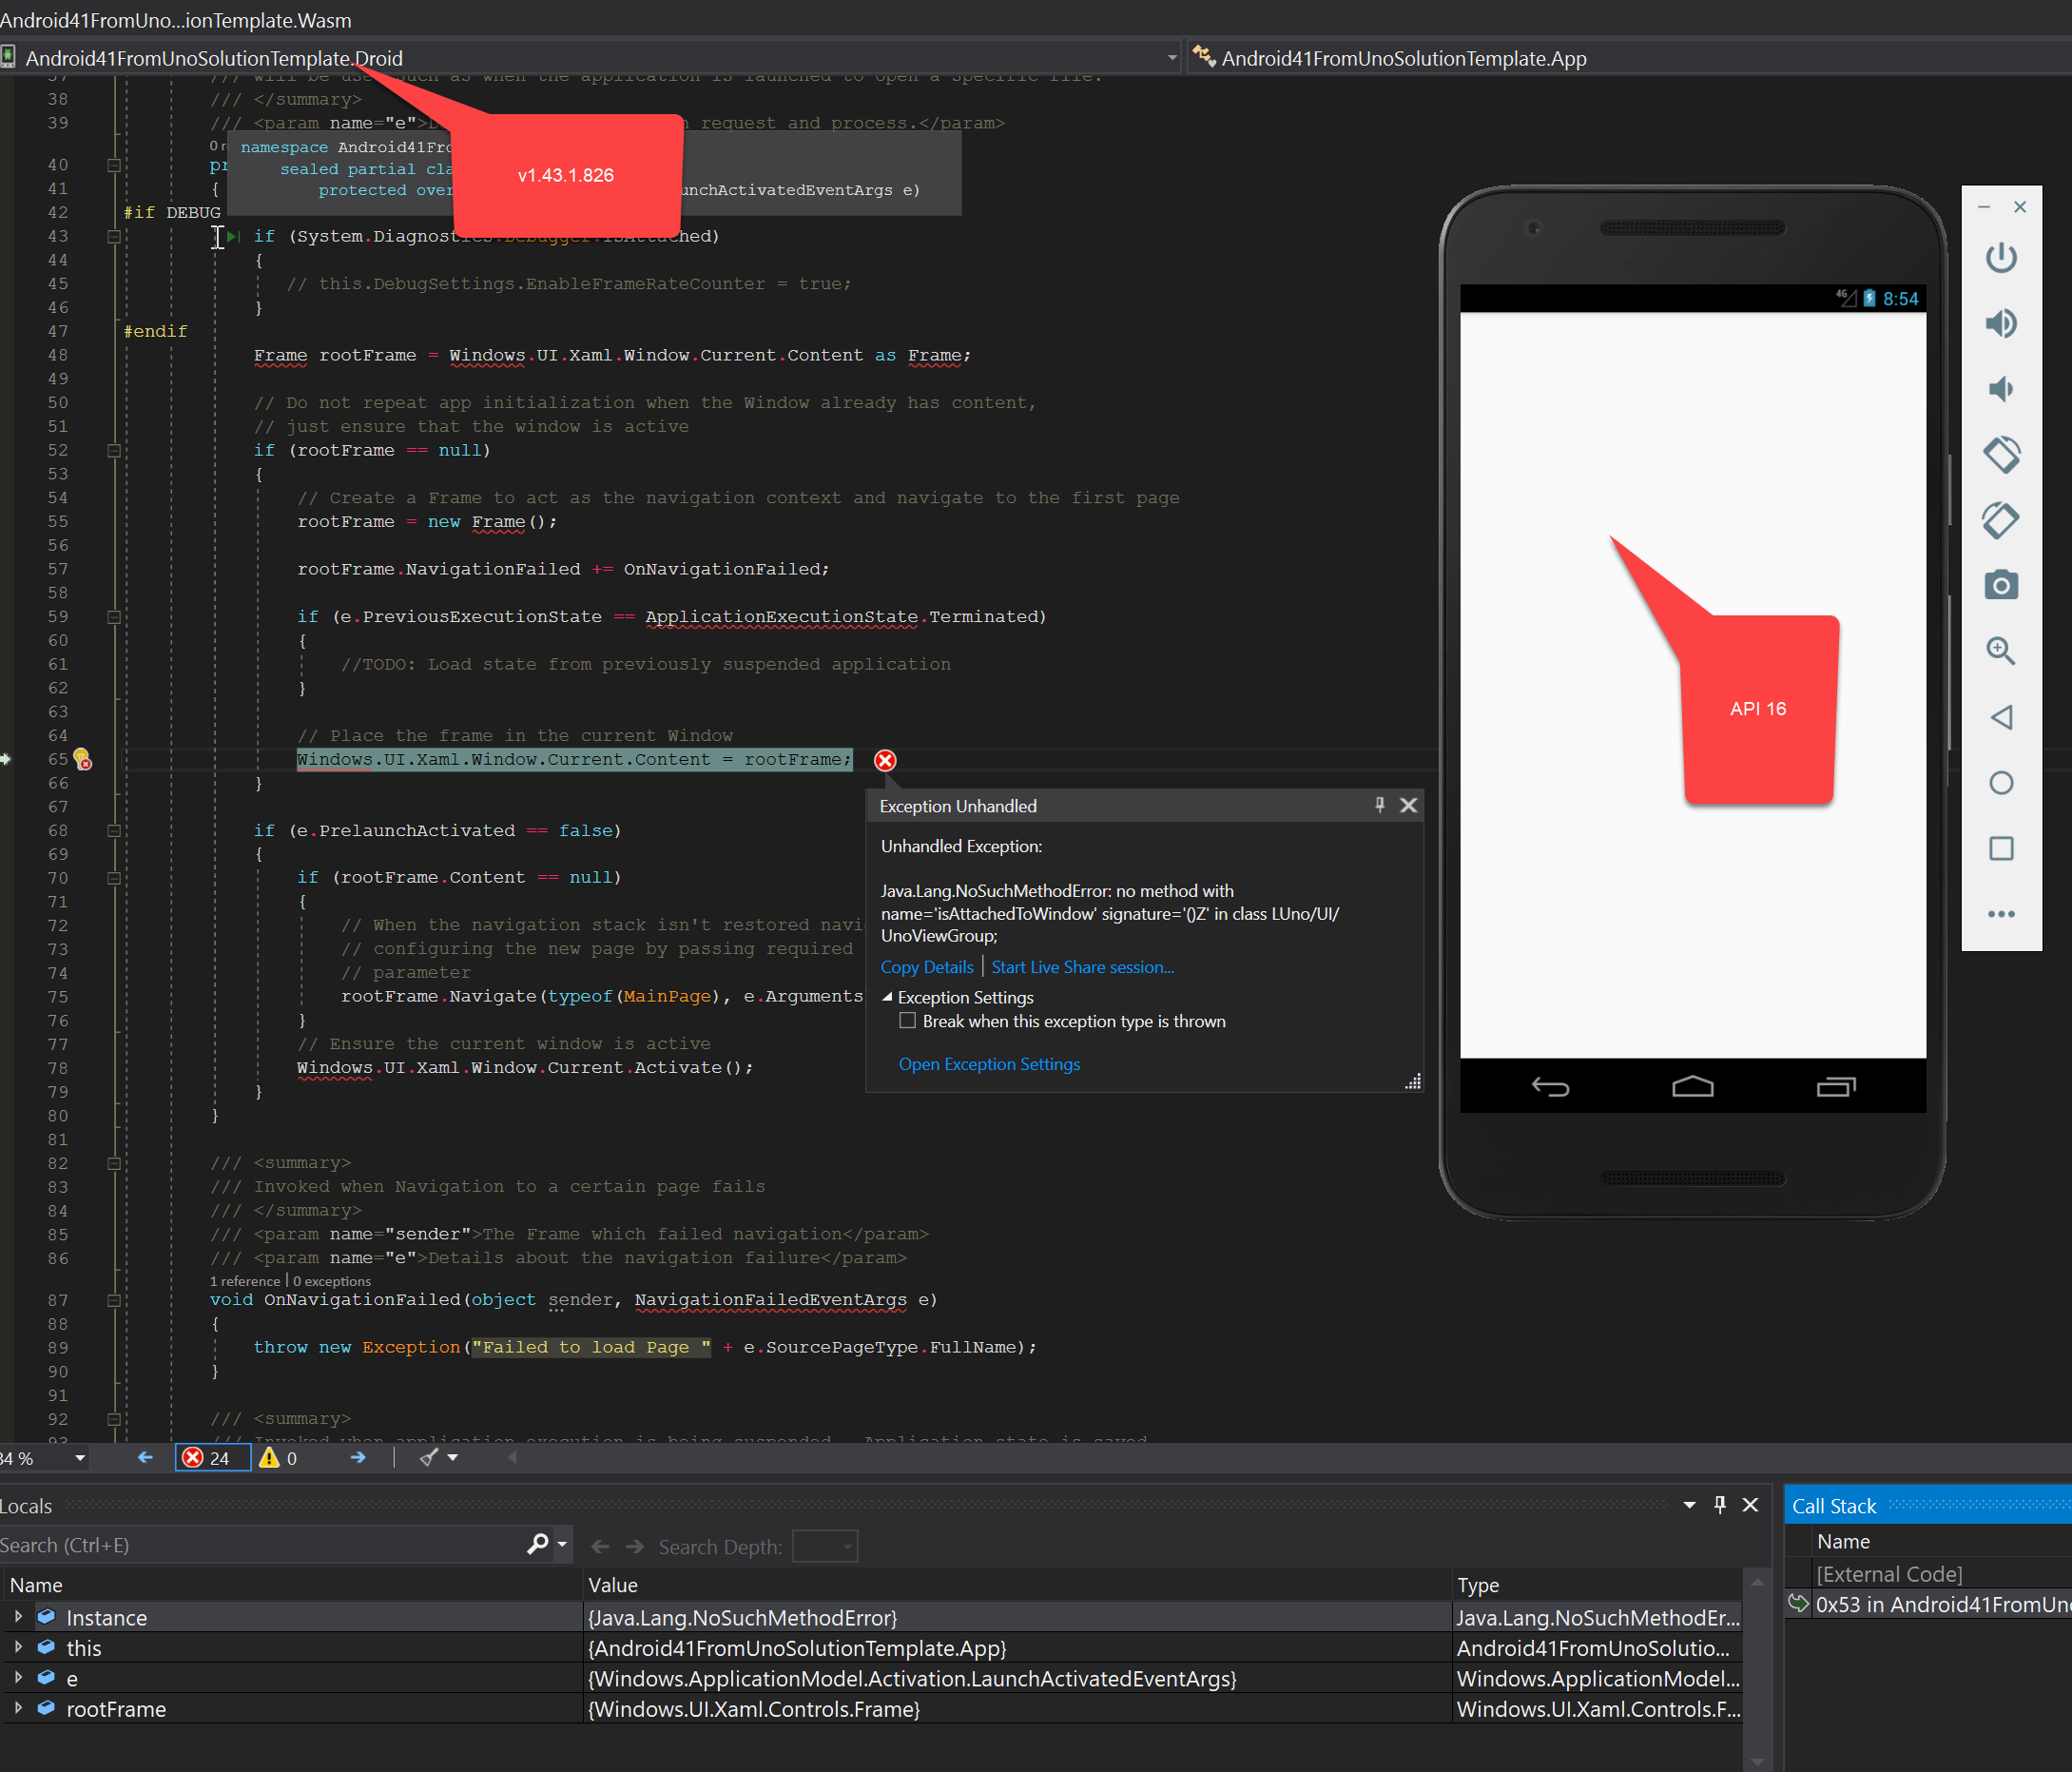Screen dimensions: 2072x1772
Task: Click the 24 errors indicator in status bar
Action: click(211, 1457)
